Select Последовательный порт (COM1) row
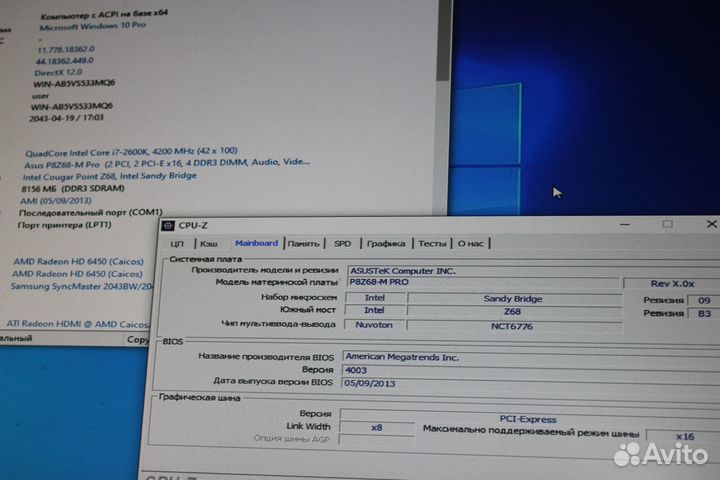This screenshot has height=480, width=720. [x=90, y=213]
